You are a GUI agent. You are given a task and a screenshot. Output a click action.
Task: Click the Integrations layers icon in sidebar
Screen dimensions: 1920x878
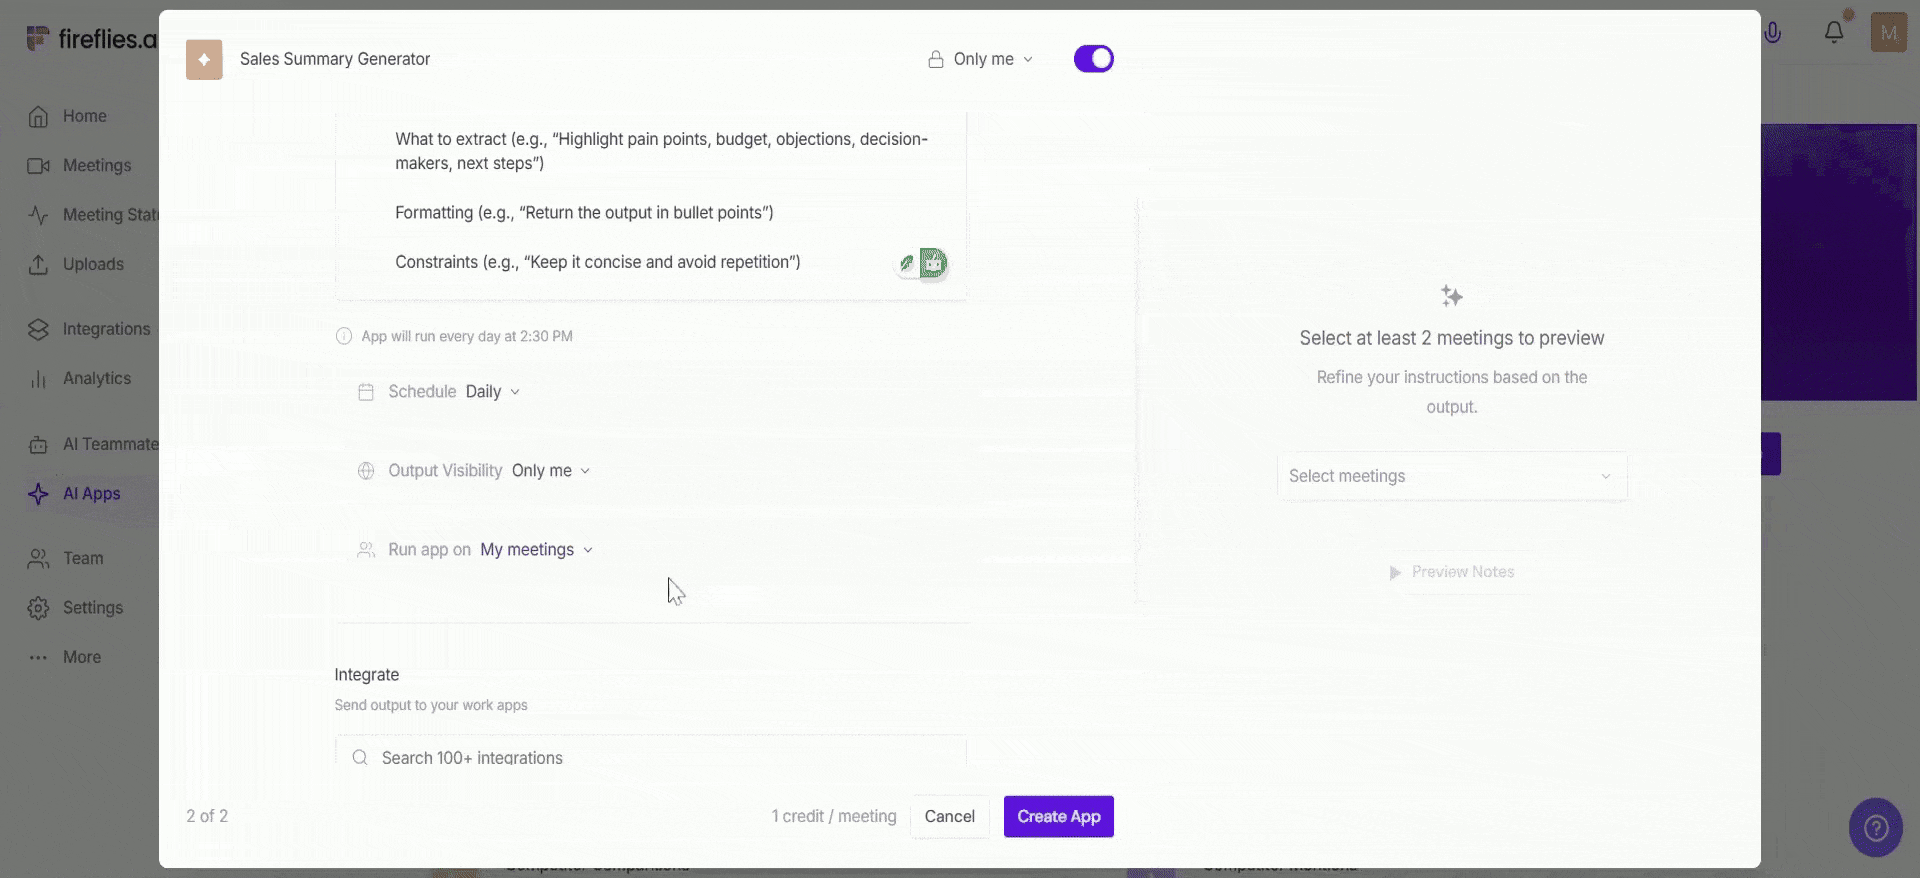tap(38, 329)
